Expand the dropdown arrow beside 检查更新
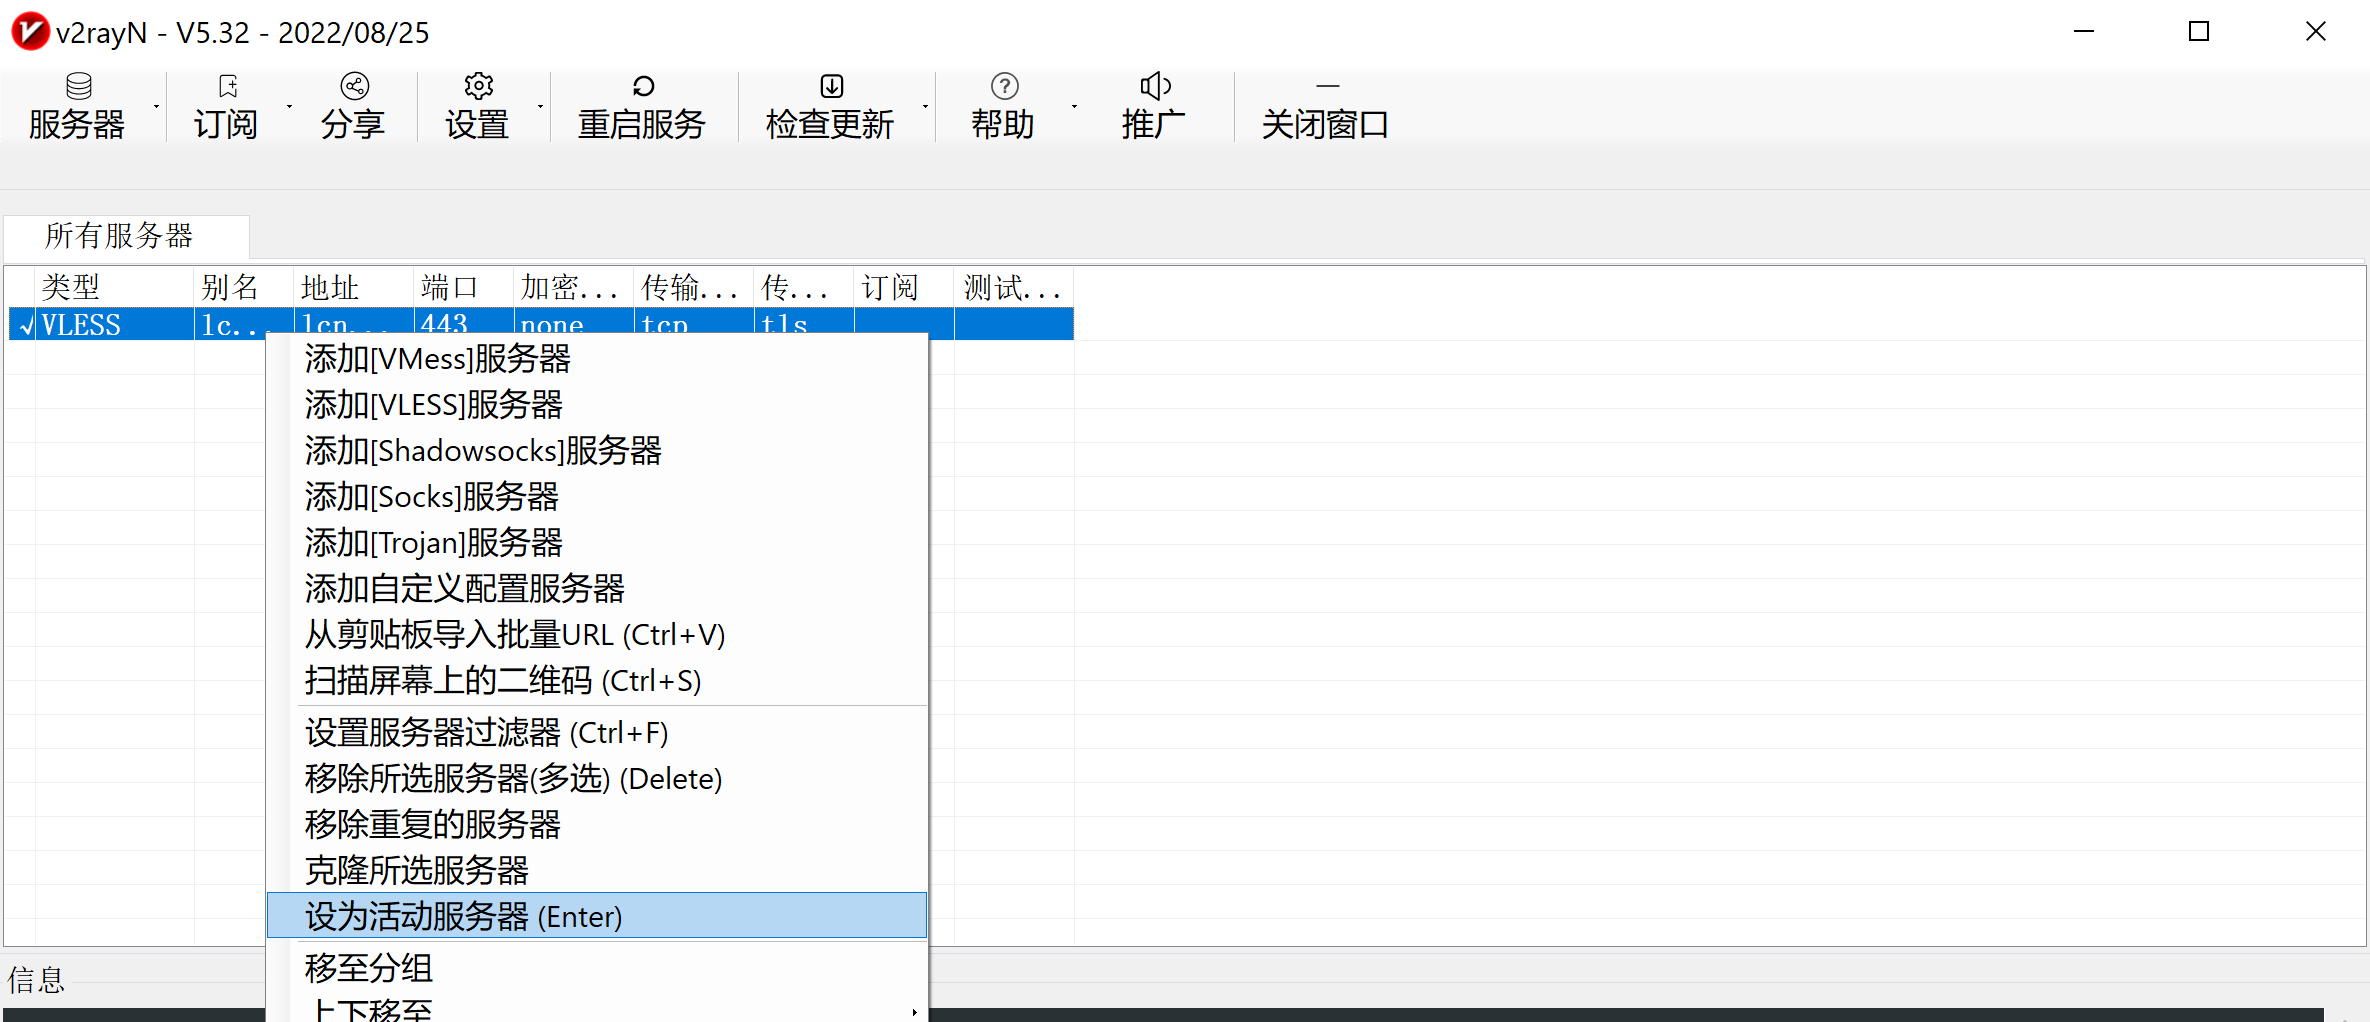Image resolution: width=2370 pixels, height=1022 pixels. click(925, 107)
